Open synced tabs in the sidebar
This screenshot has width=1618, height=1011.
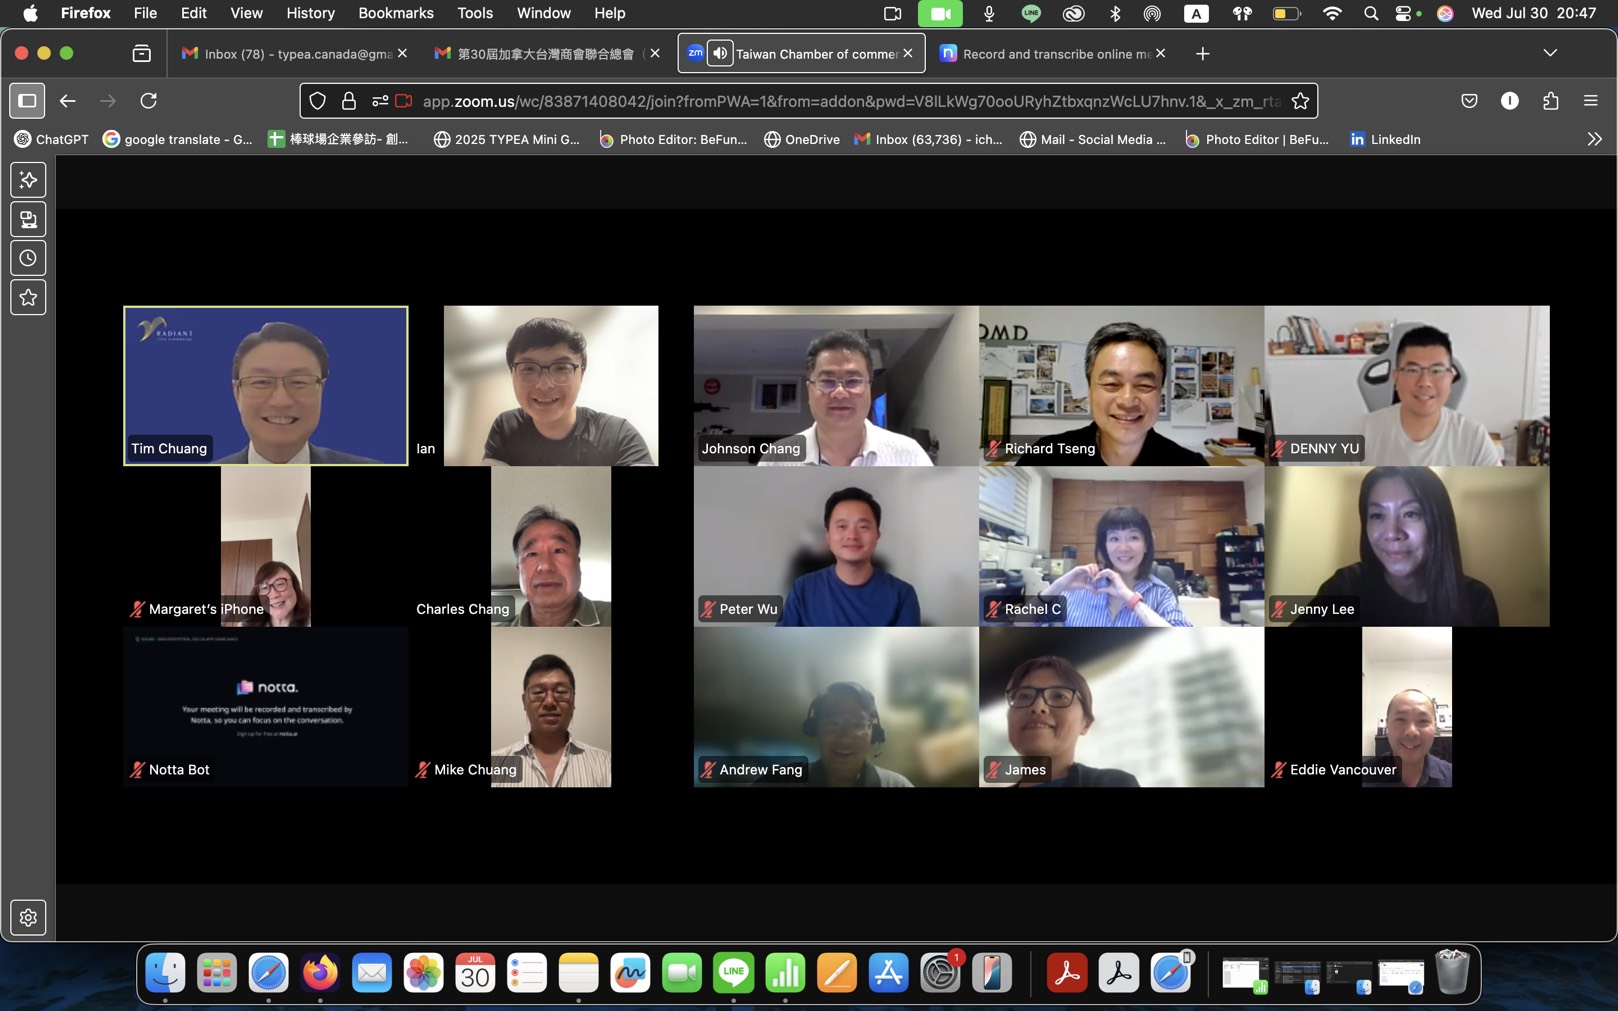(x=28, y=219)
